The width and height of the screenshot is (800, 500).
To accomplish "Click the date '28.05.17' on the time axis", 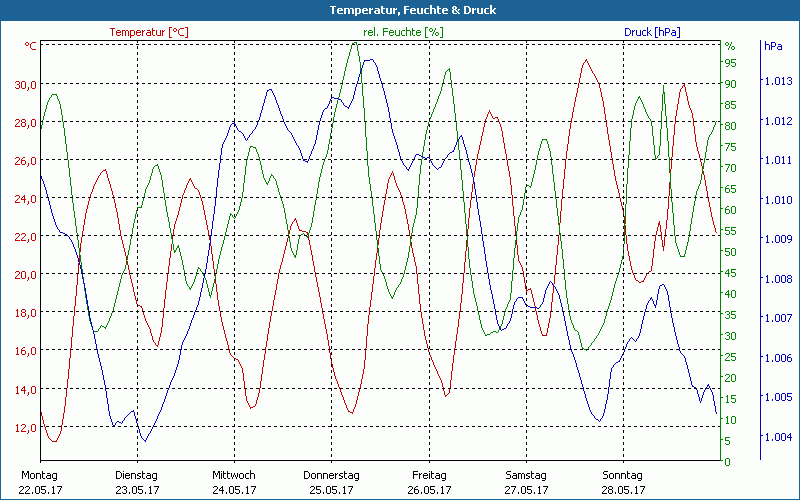I will tap(623, 490).
